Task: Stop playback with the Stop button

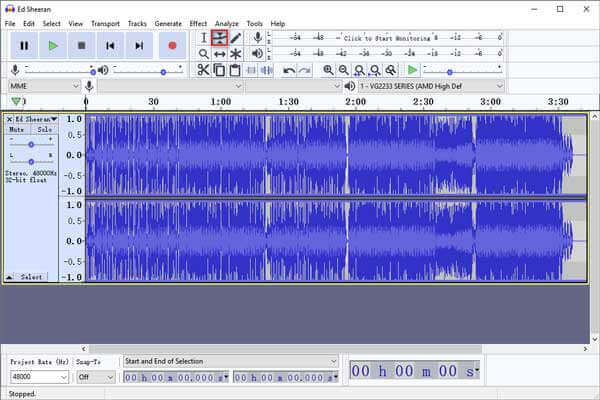Action: tap(82, 46)
